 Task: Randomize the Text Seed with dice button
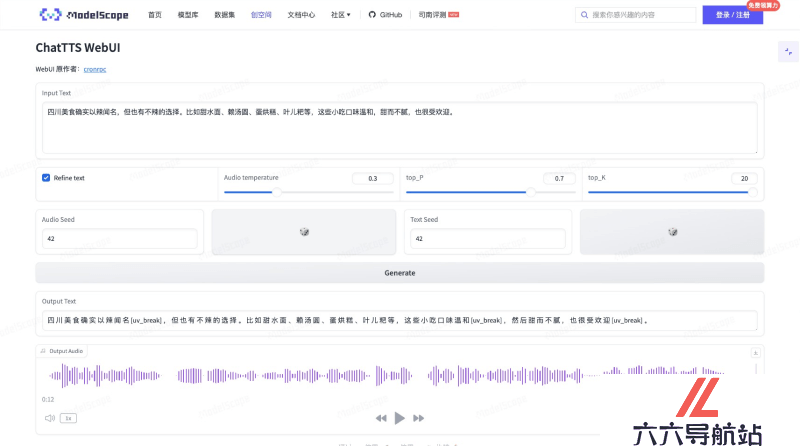click(672, 232)
